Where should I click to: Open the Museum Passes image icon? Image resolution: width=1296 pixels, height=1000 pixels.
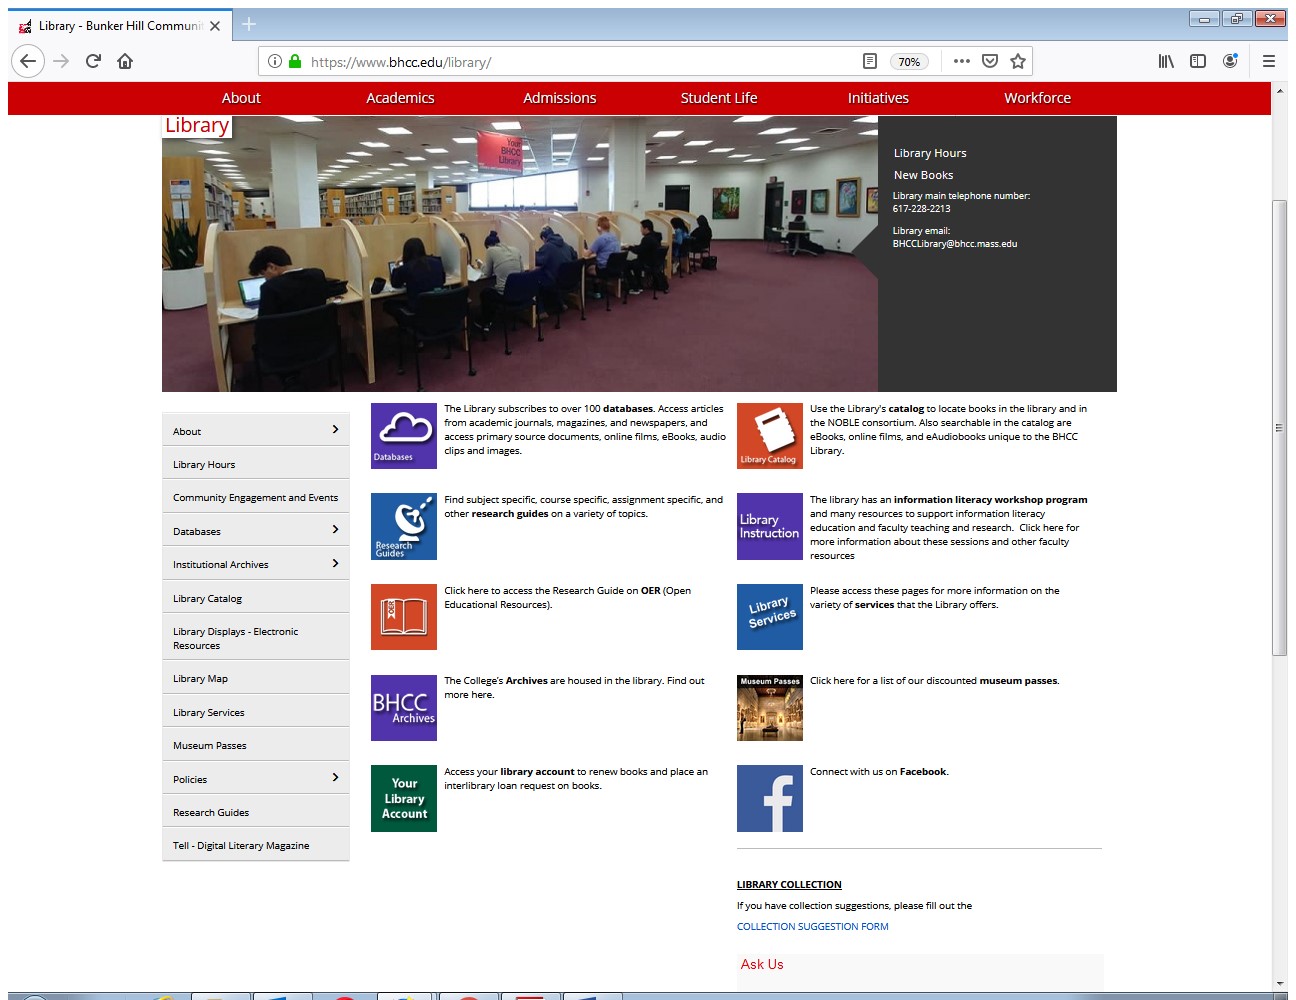[769, 708]
